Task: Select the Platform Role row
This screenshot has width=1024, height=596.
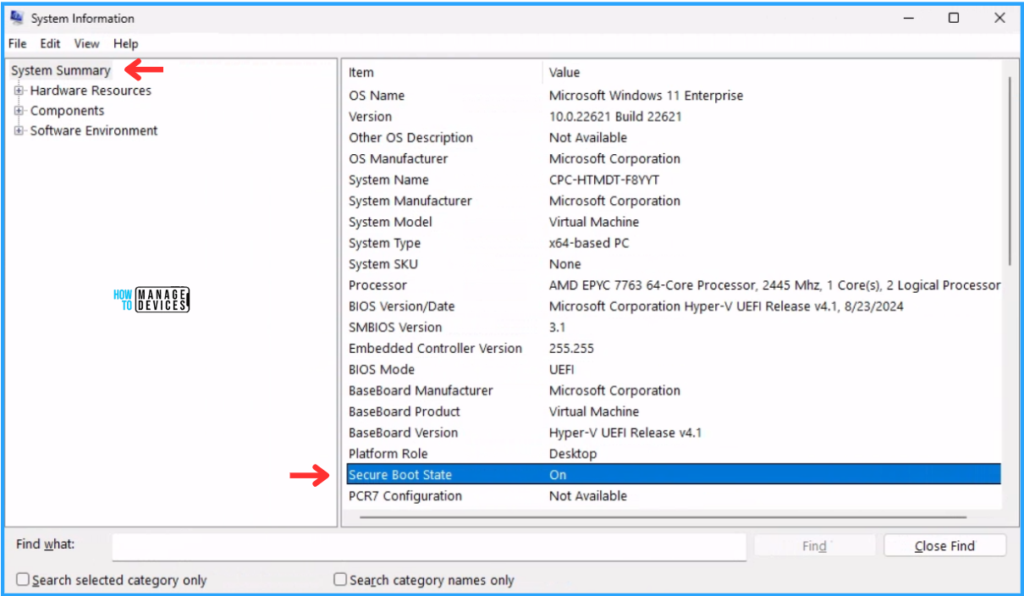Action: [673, 454]
